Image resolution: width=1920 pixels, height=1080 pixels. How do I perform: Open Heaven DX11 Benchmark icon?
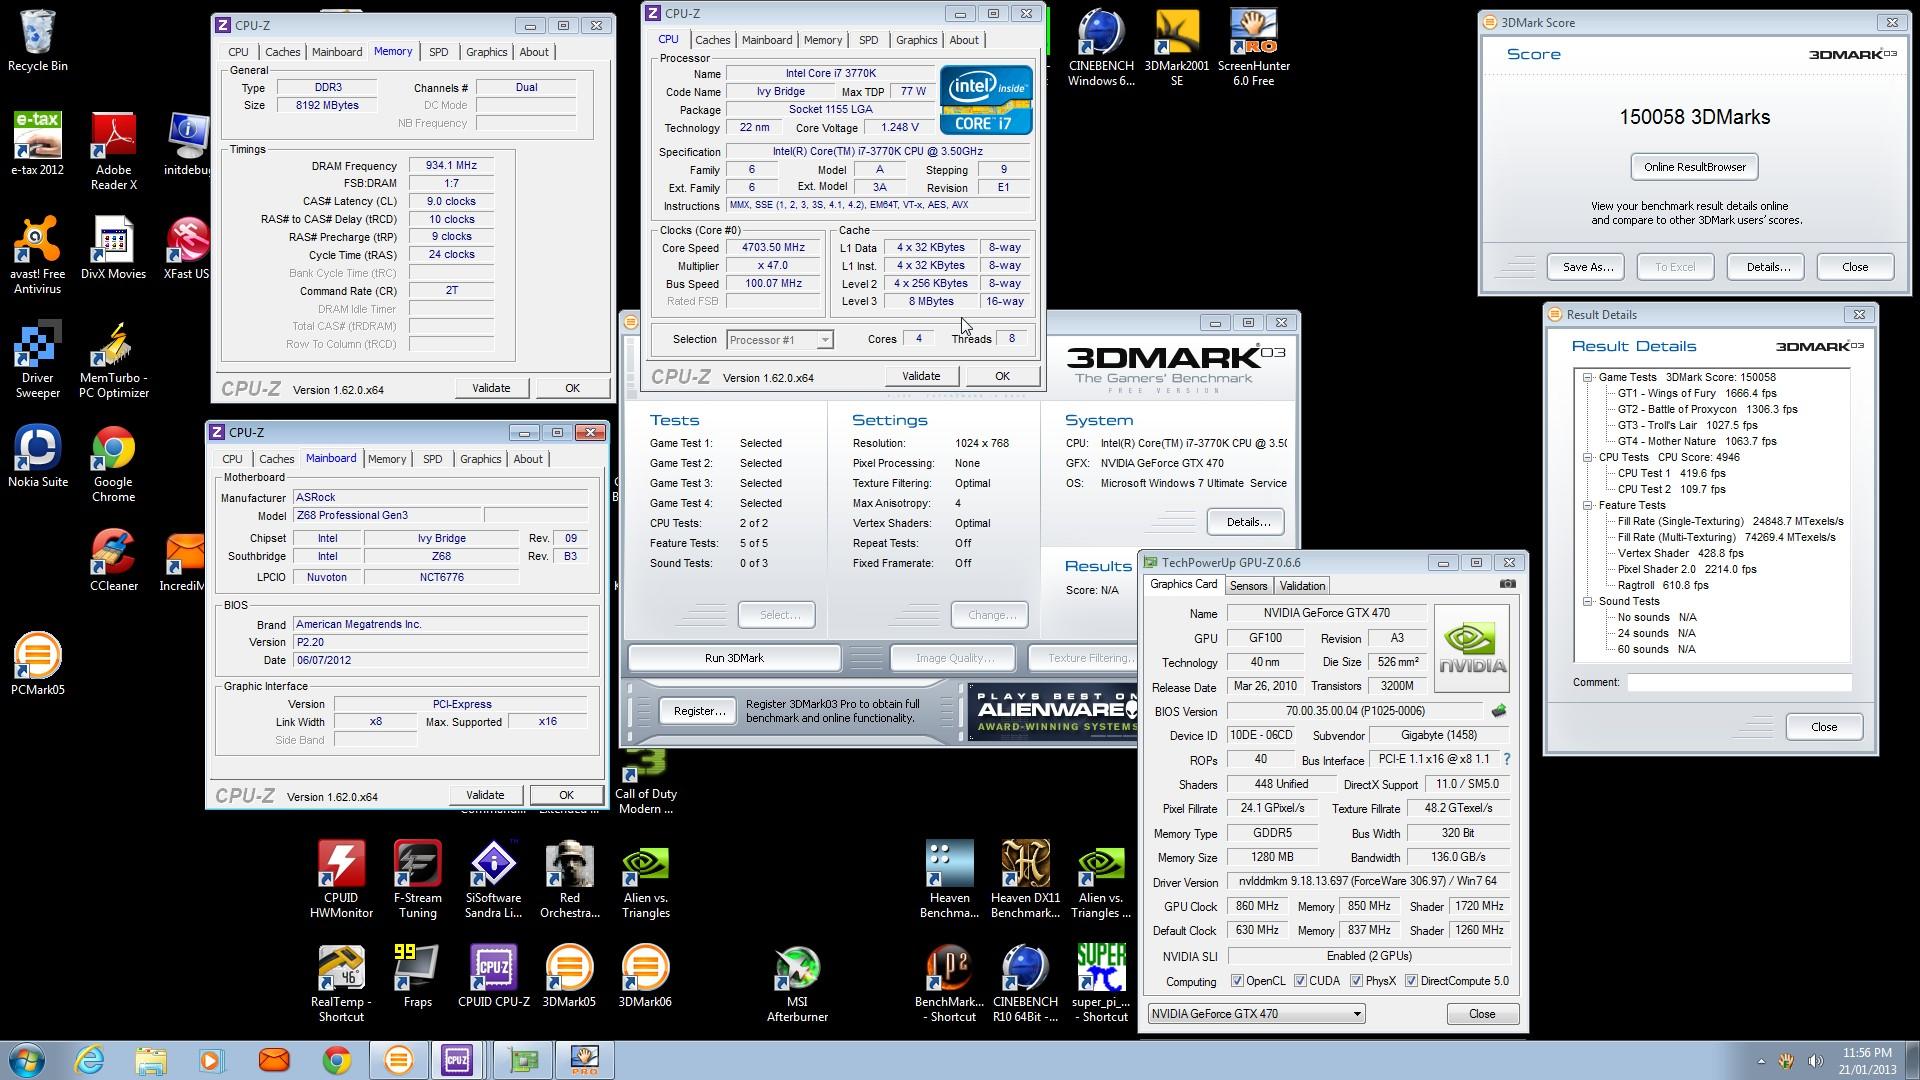tap(1025, 879)
